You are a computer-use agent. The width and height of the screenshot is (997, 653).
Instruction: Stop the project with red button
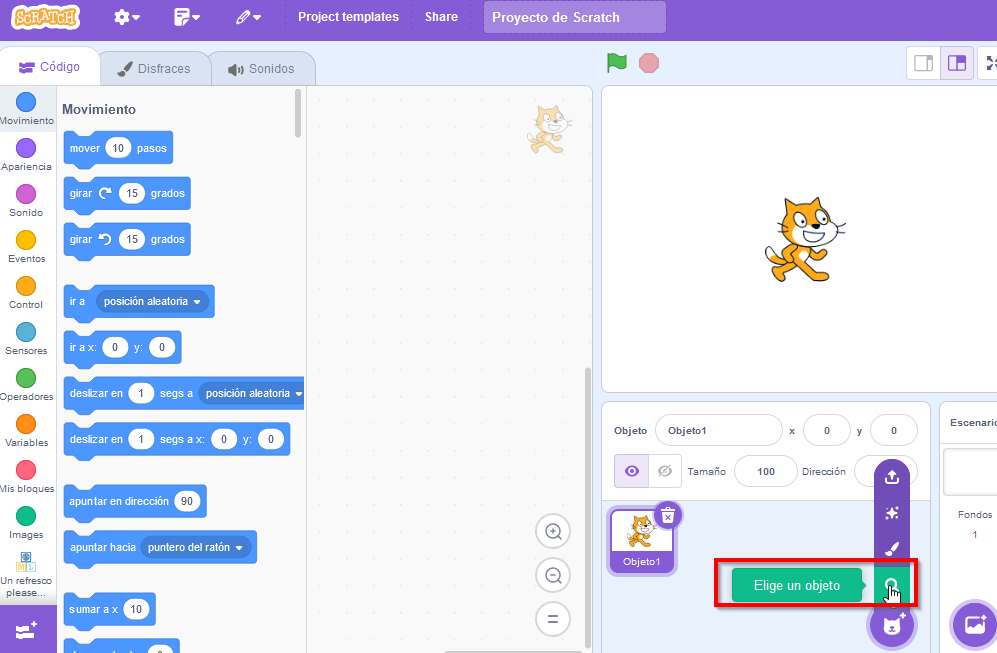tap(649, 63)
